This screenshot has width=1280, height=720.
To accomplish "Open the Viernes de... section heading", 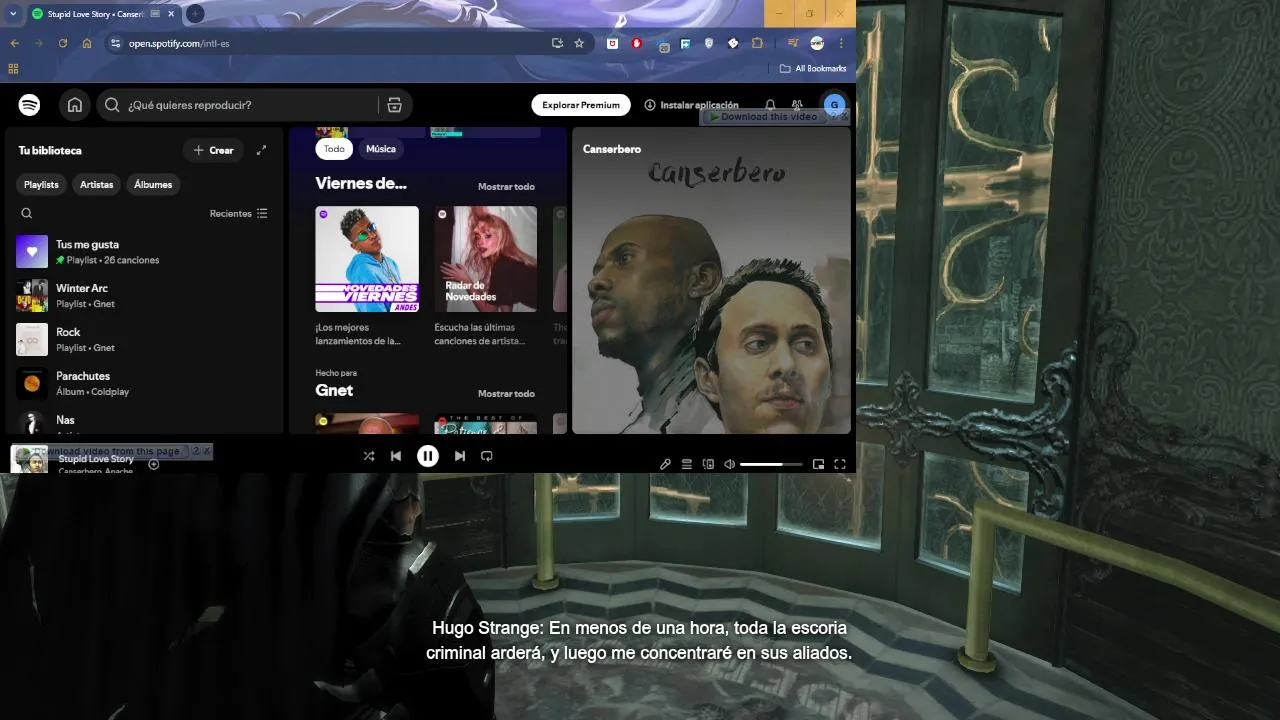I will pos(361,184).
